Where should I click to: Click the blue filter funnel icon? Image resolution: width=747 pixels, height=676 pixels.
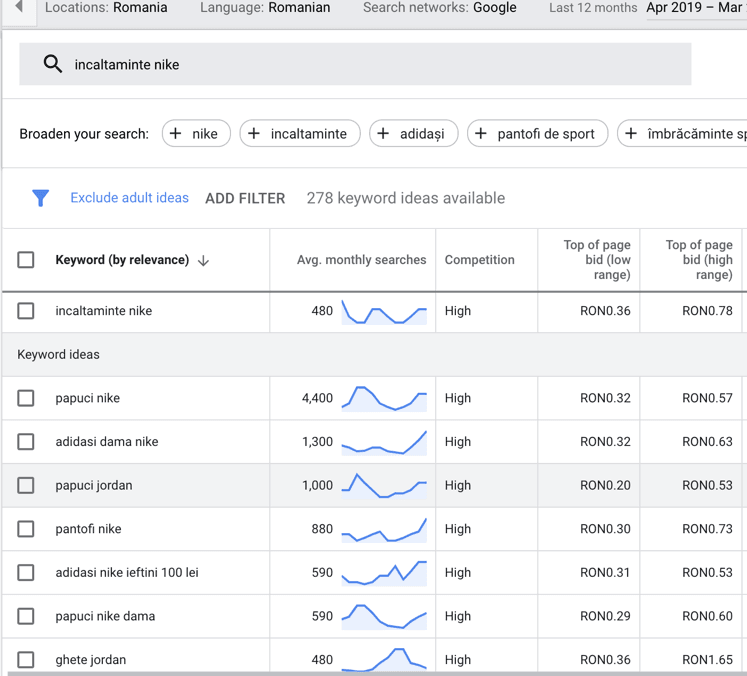coord(40,198)
